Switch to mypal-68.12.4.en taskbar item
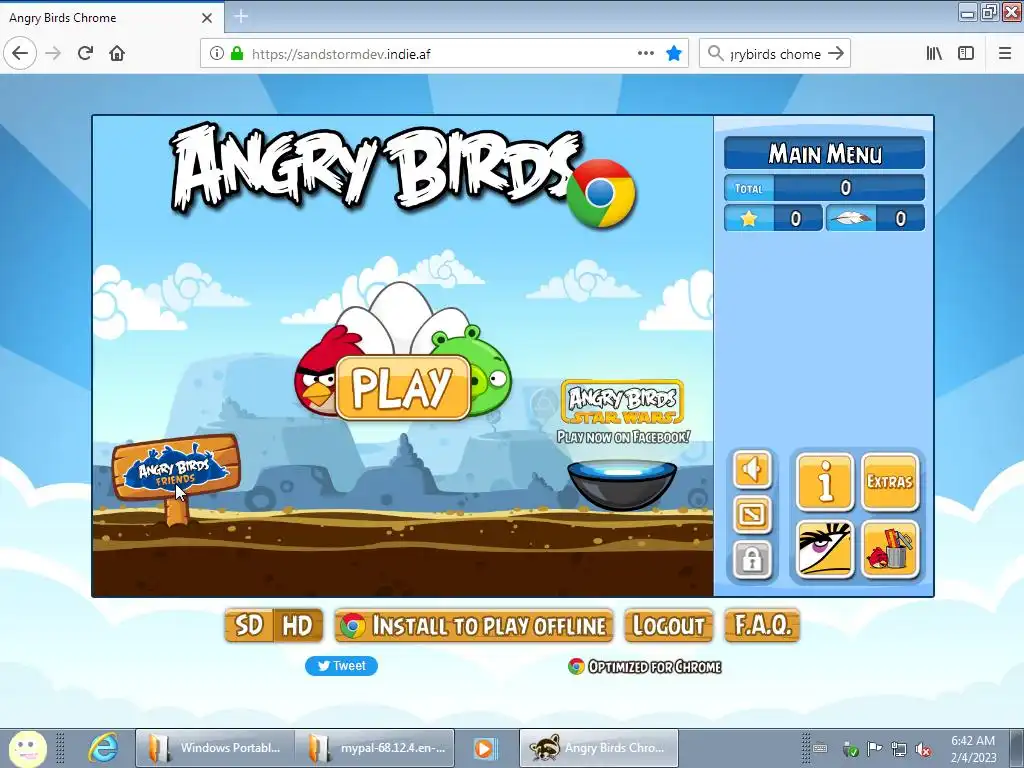The width and height of the screenshot is (1024, 768). pos(375,748)
